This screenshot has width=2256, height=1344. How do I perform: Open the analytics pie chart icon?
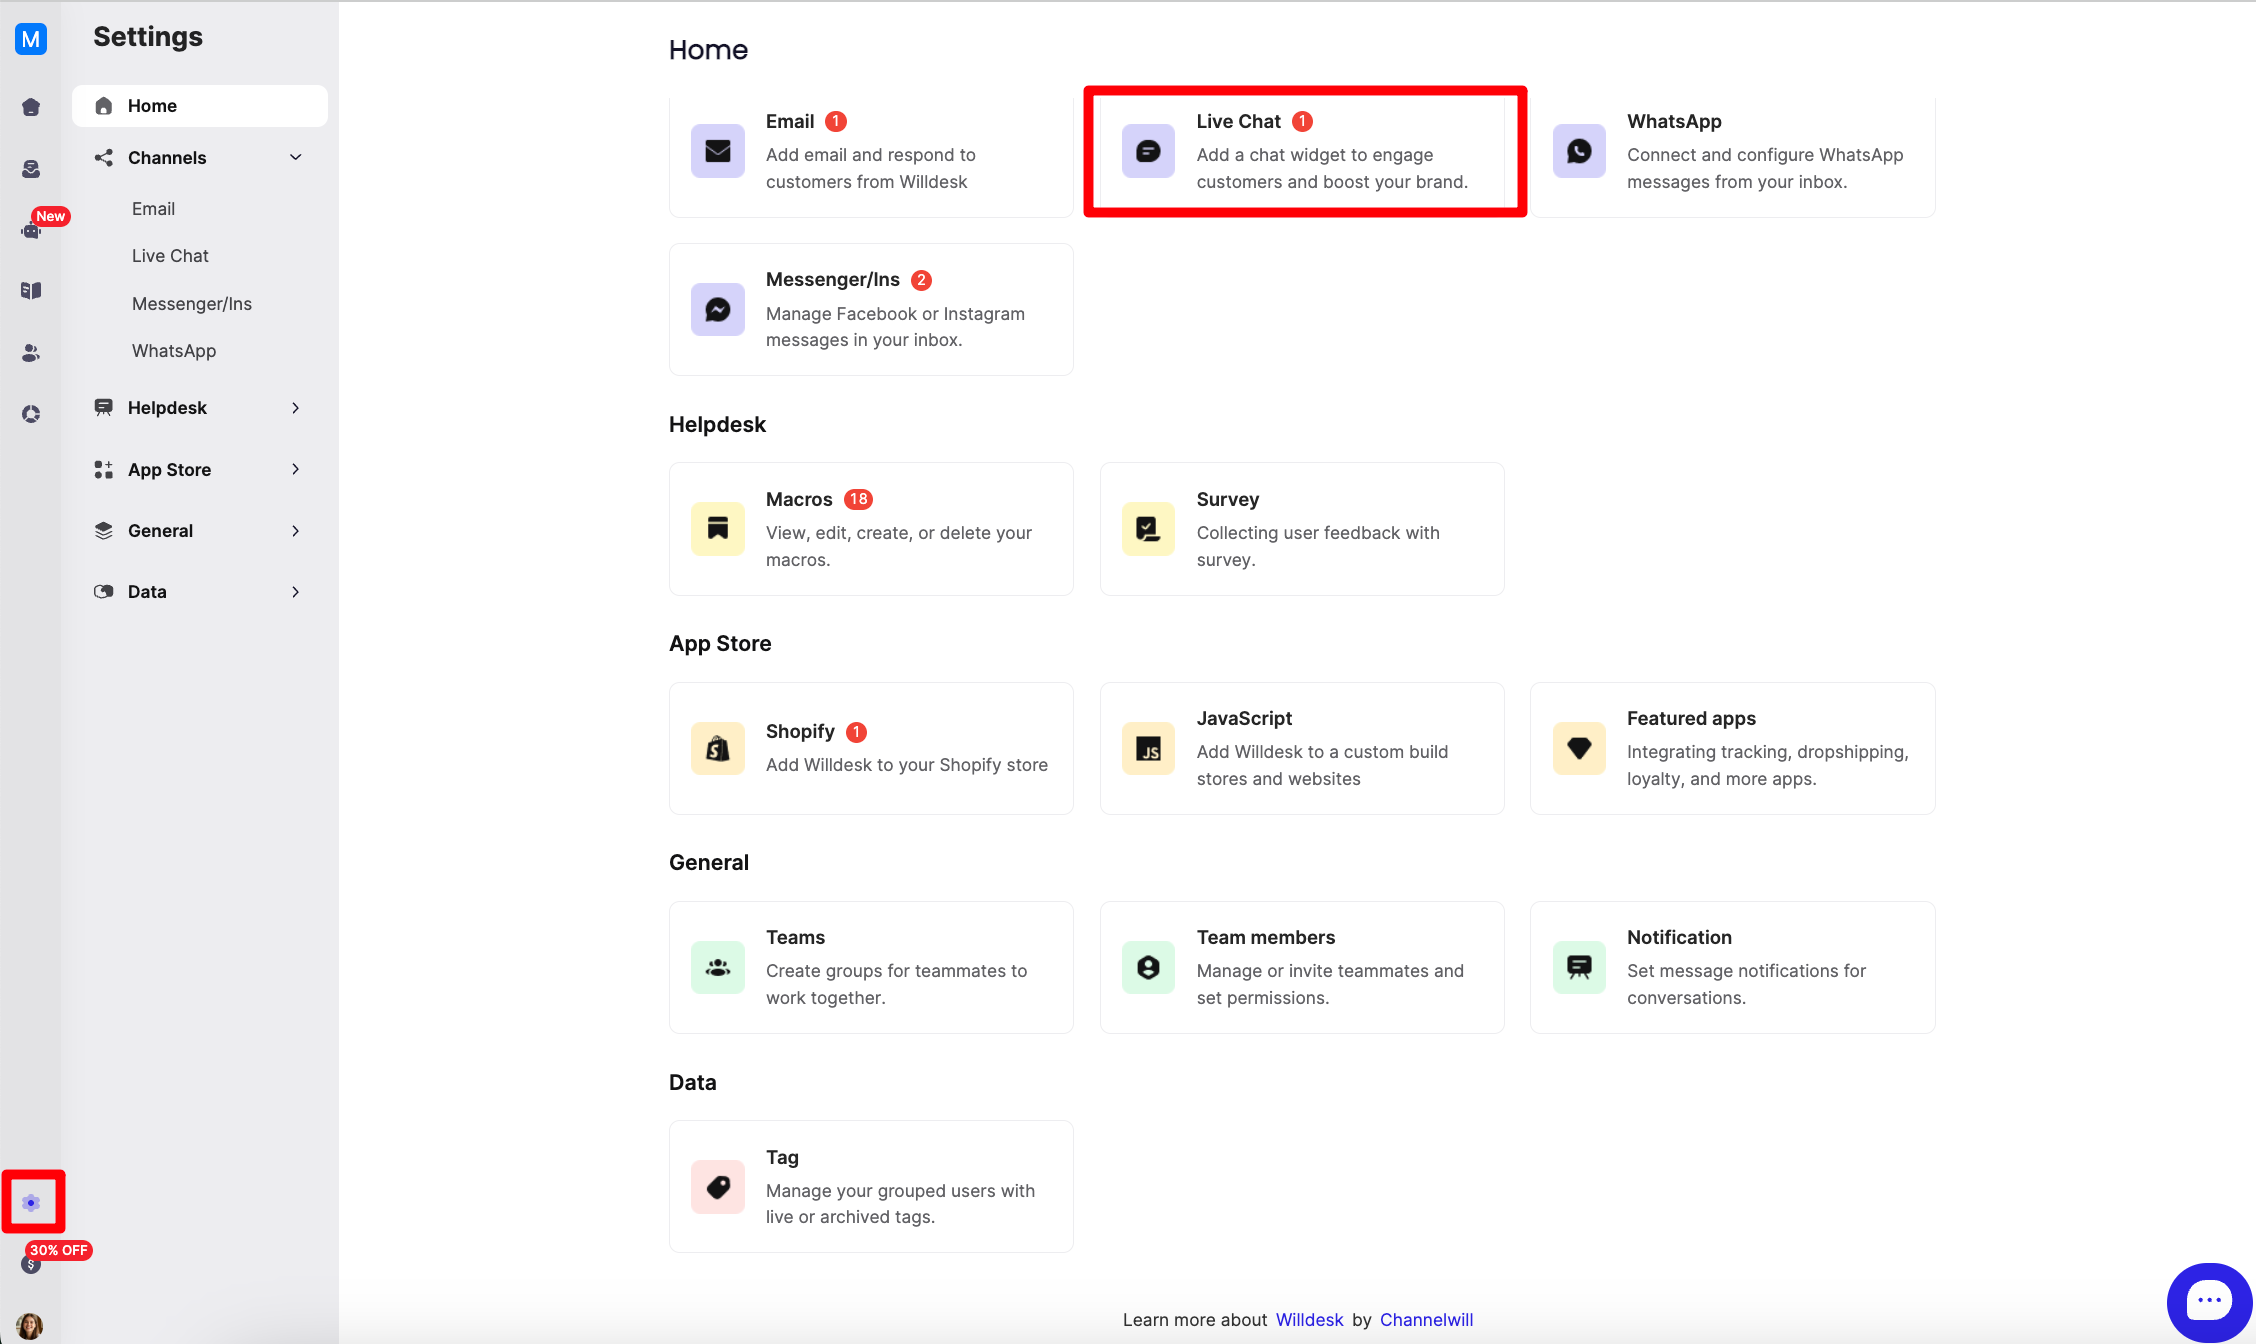click(31, 414)
